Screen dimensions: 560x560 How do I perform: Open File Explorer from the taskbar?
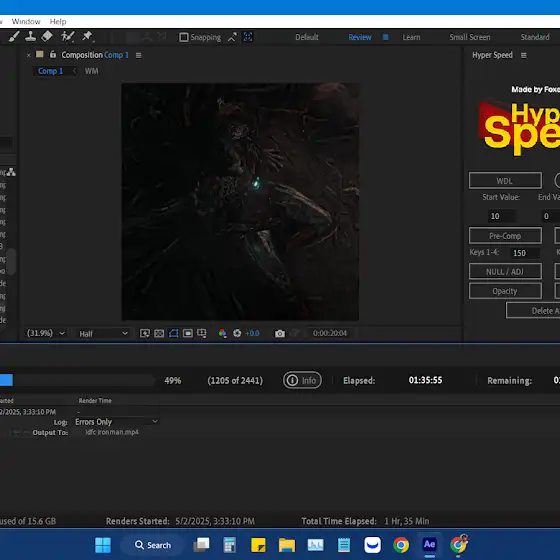(287, 545)
